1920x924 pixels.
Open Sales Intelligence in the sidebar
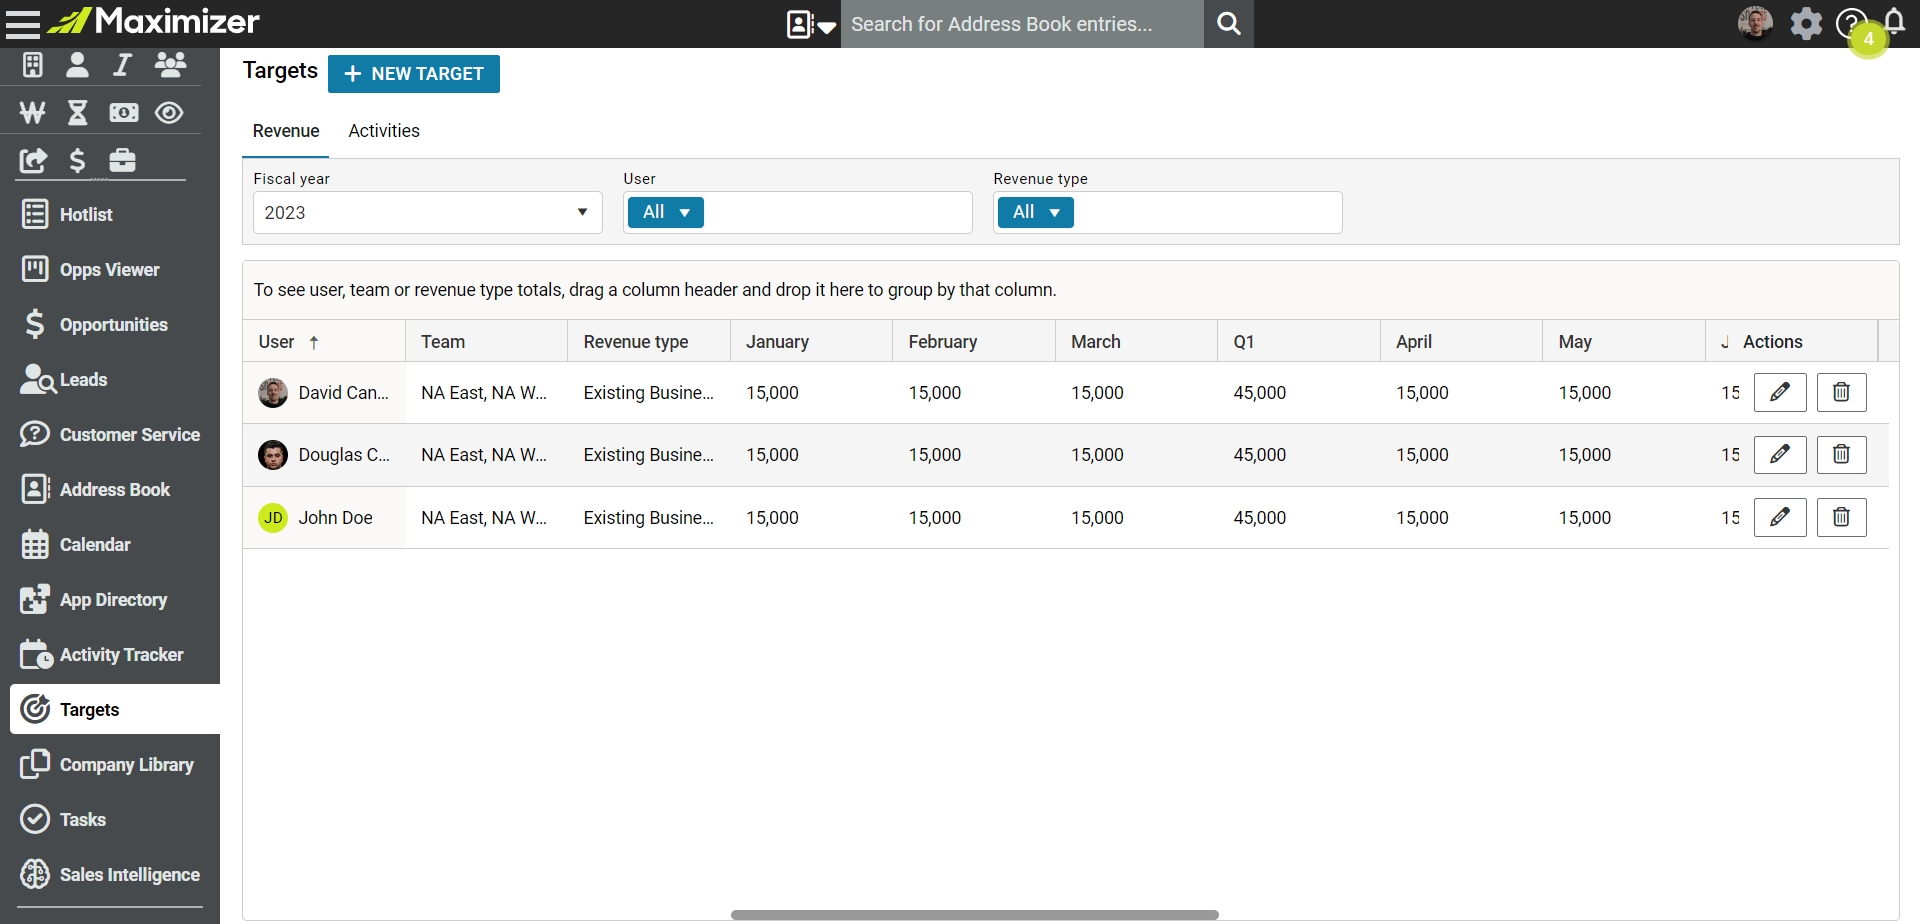(x=110, y=874)
